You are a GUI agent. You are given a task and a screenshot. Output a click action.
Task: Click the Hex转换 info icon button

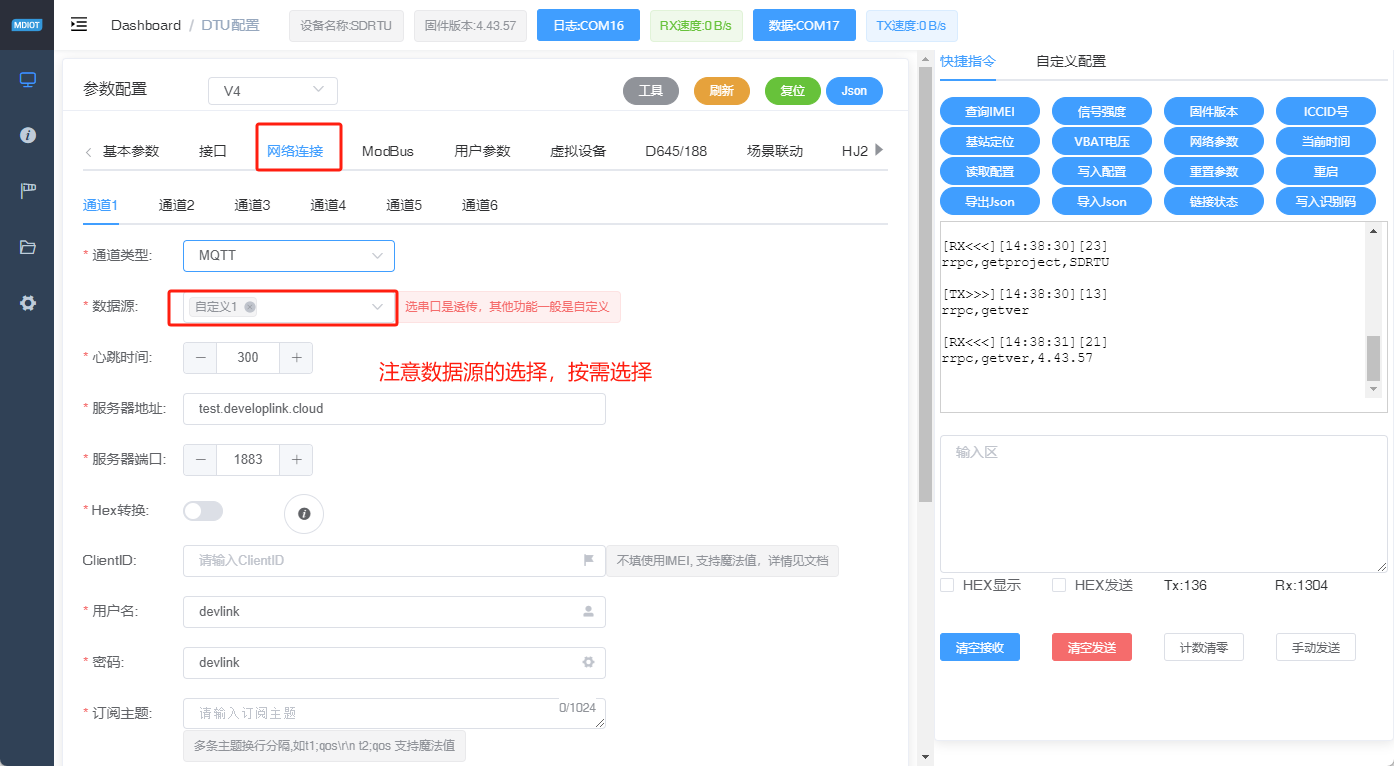[x=304, y=513]
